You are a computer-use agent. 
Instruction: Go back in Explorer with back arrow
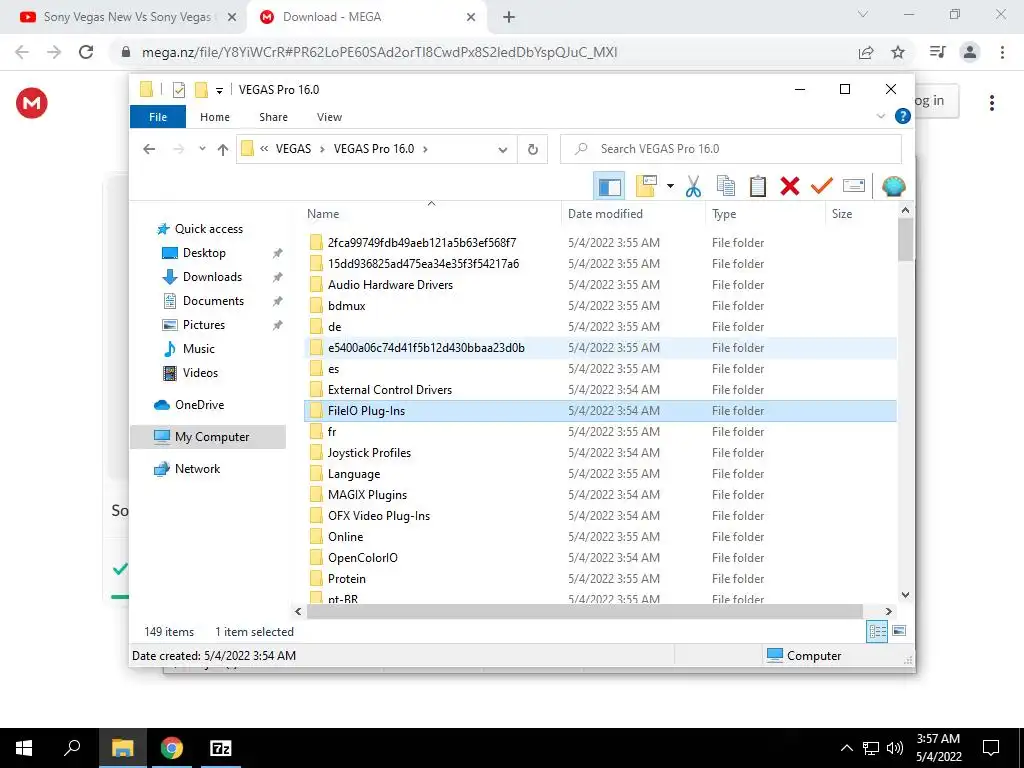point(149,149)
